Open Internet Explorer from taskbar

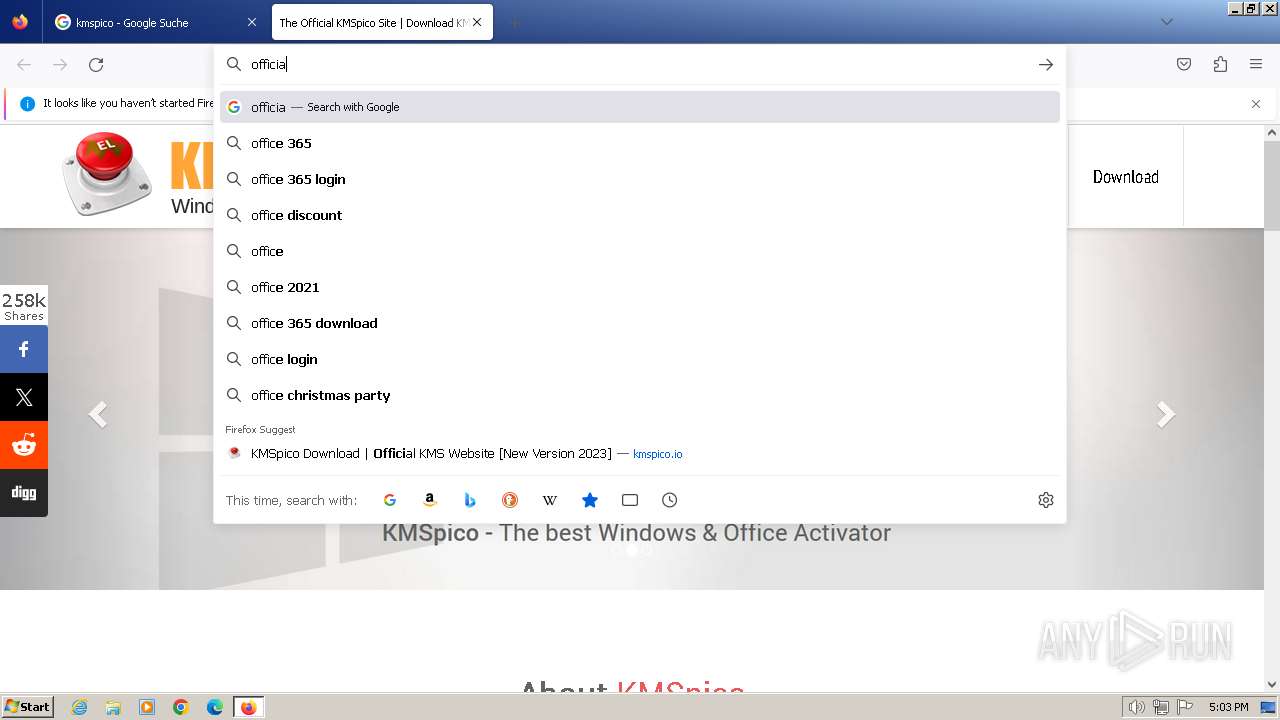79,707
